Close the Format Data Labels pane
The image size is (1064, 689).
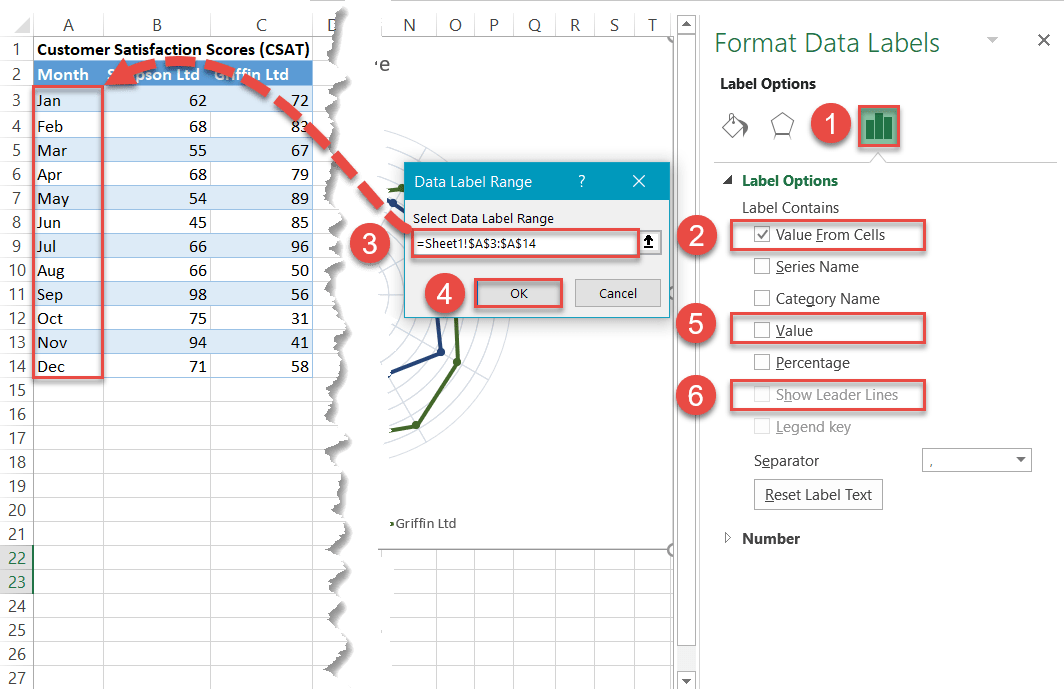(x=1044, y=41)
